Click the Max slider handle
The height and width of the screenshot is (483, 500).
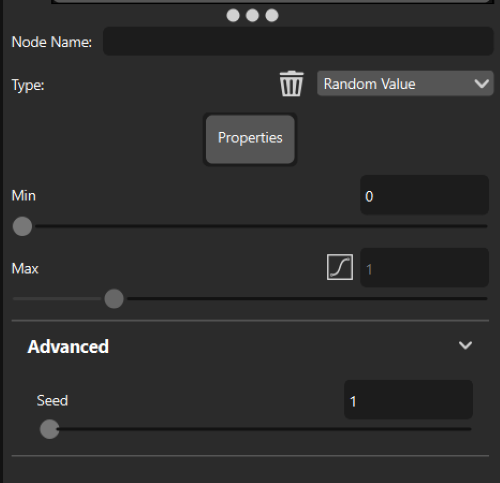[x=114, y=299]
